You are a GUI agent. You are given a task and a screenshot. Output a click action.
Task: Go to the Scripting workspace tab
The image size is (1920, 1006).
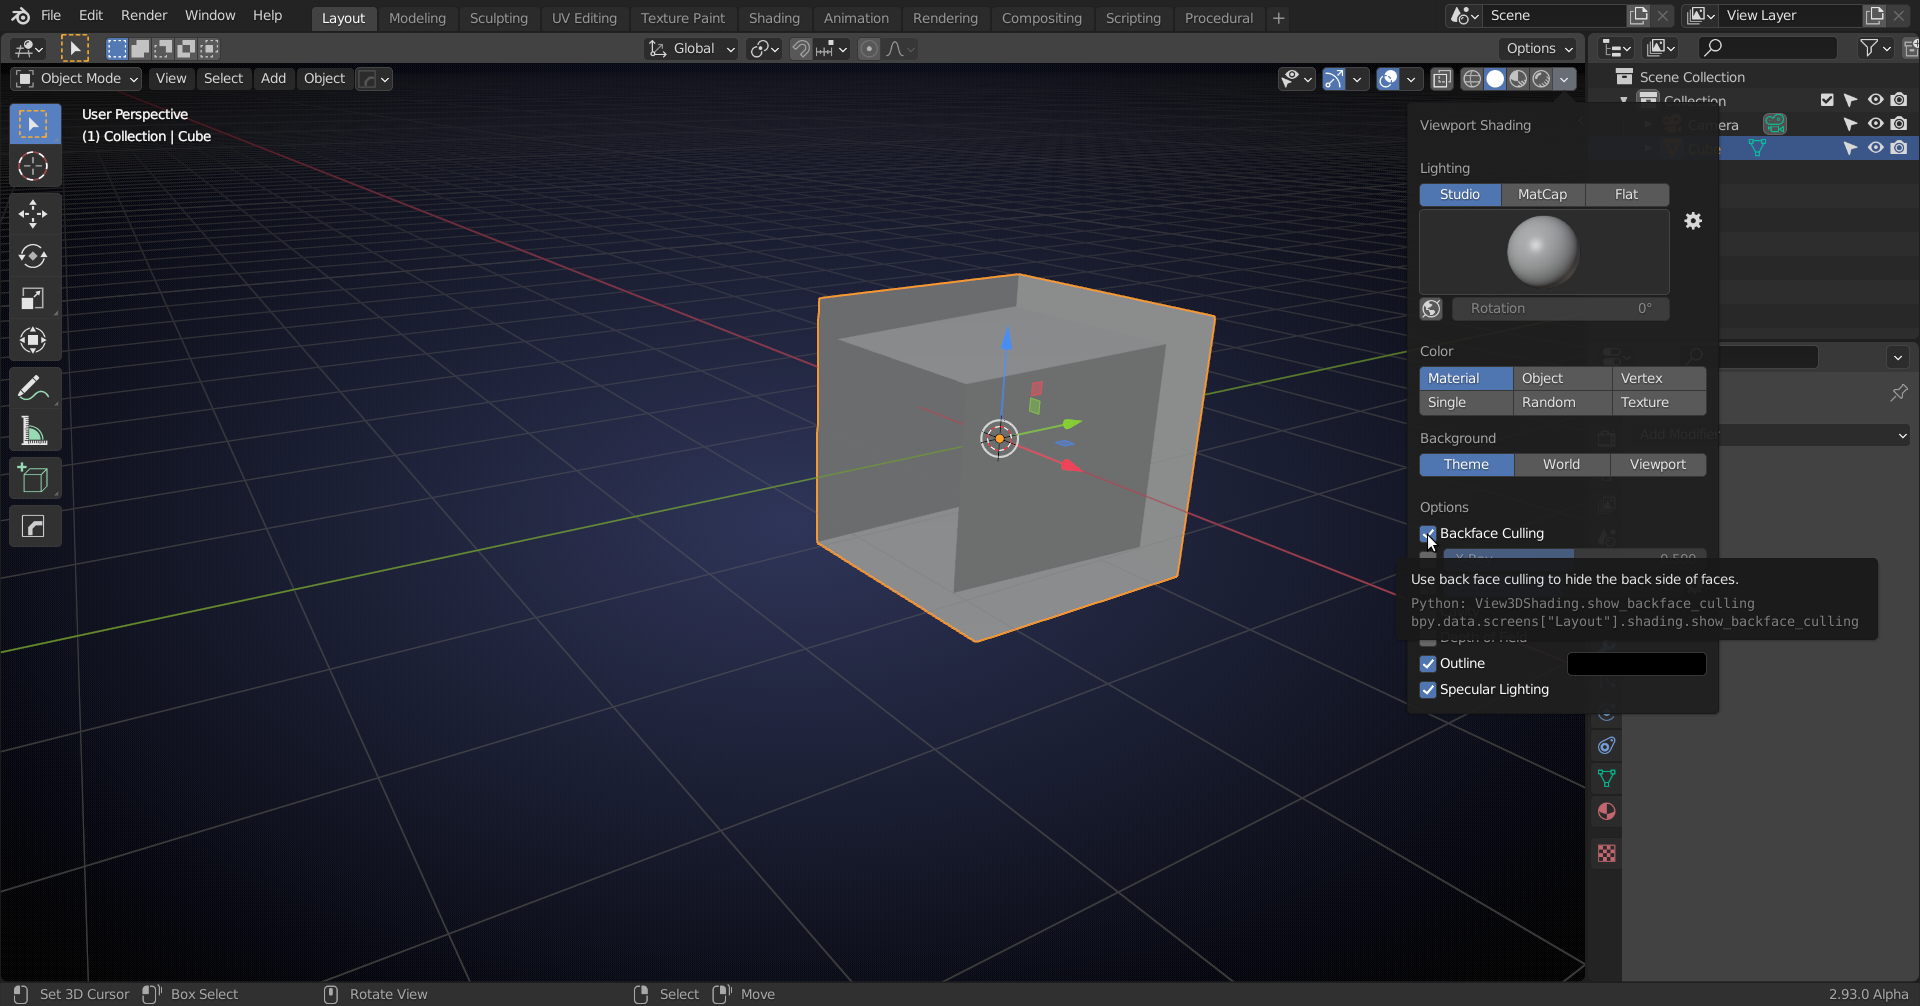1133,18
